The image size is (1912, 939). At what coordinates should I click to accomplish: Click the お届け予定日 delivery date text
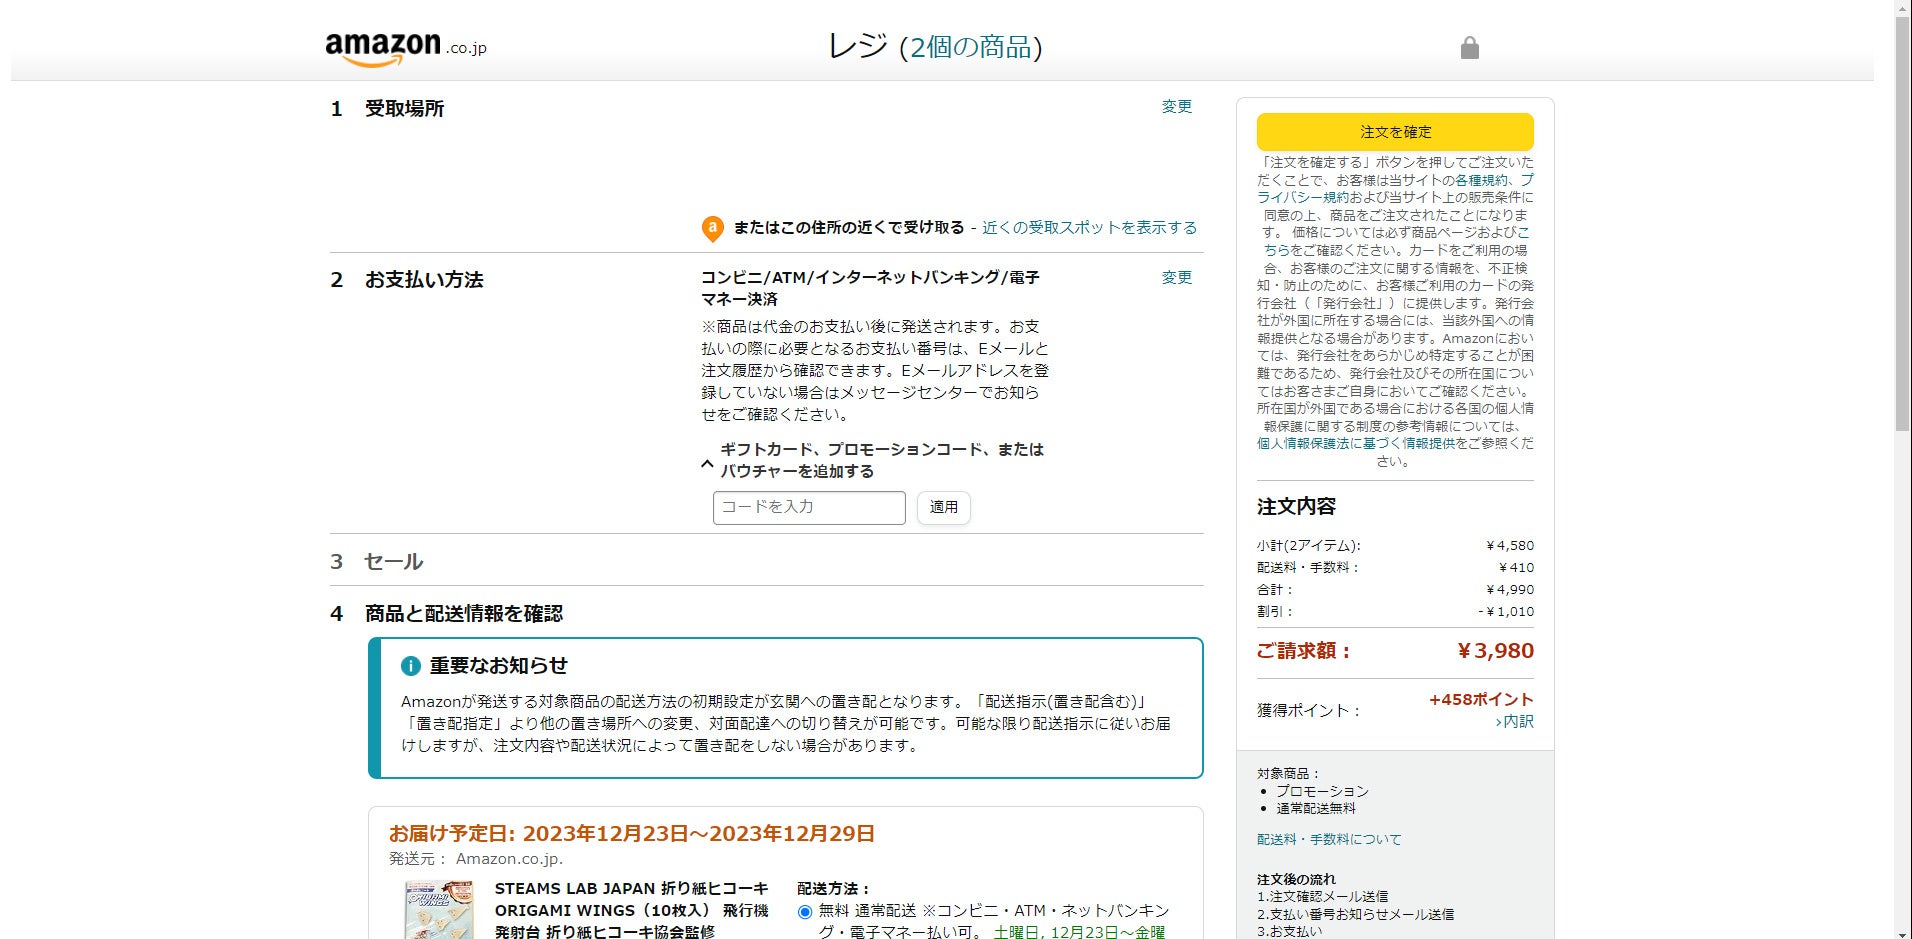pyautogui.click(x=632, y=834)
